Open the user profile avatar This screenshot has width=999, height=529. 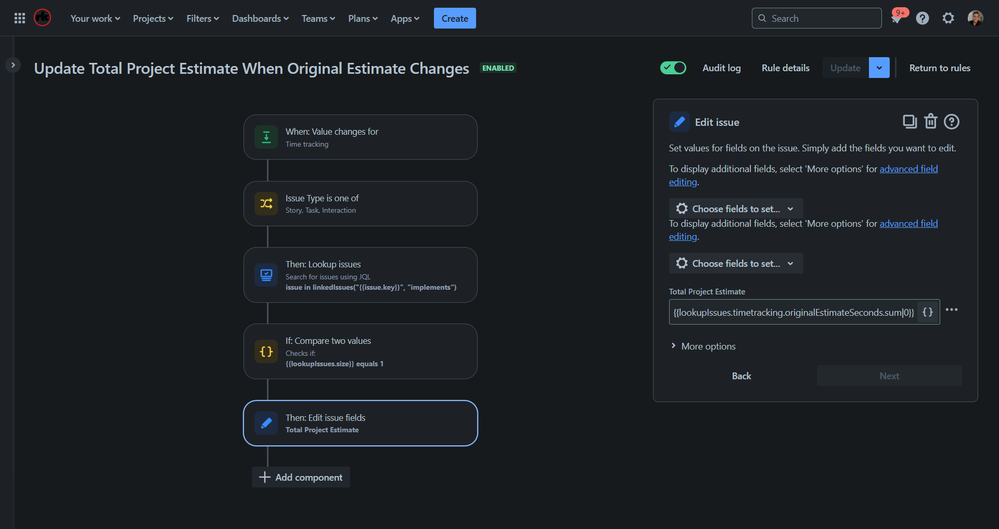(975, 18)
